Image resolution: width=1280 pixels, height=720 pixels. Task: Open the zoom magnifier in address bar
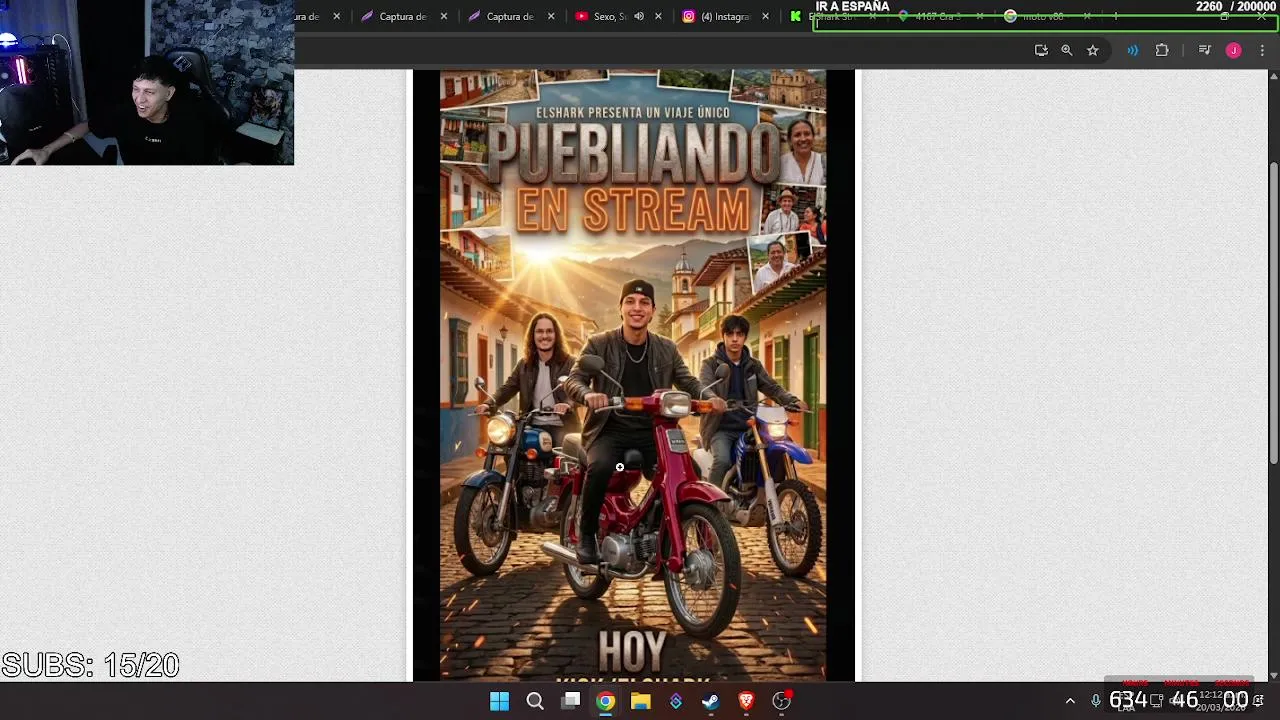click(x=1067, y=50)
